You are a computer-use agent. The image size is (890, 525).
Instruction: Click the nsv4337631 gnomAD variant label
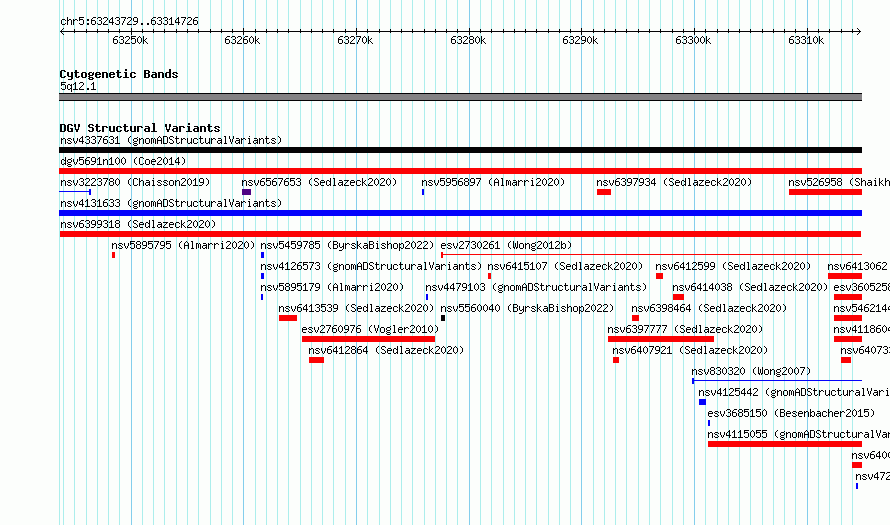[x=171, y=140]
